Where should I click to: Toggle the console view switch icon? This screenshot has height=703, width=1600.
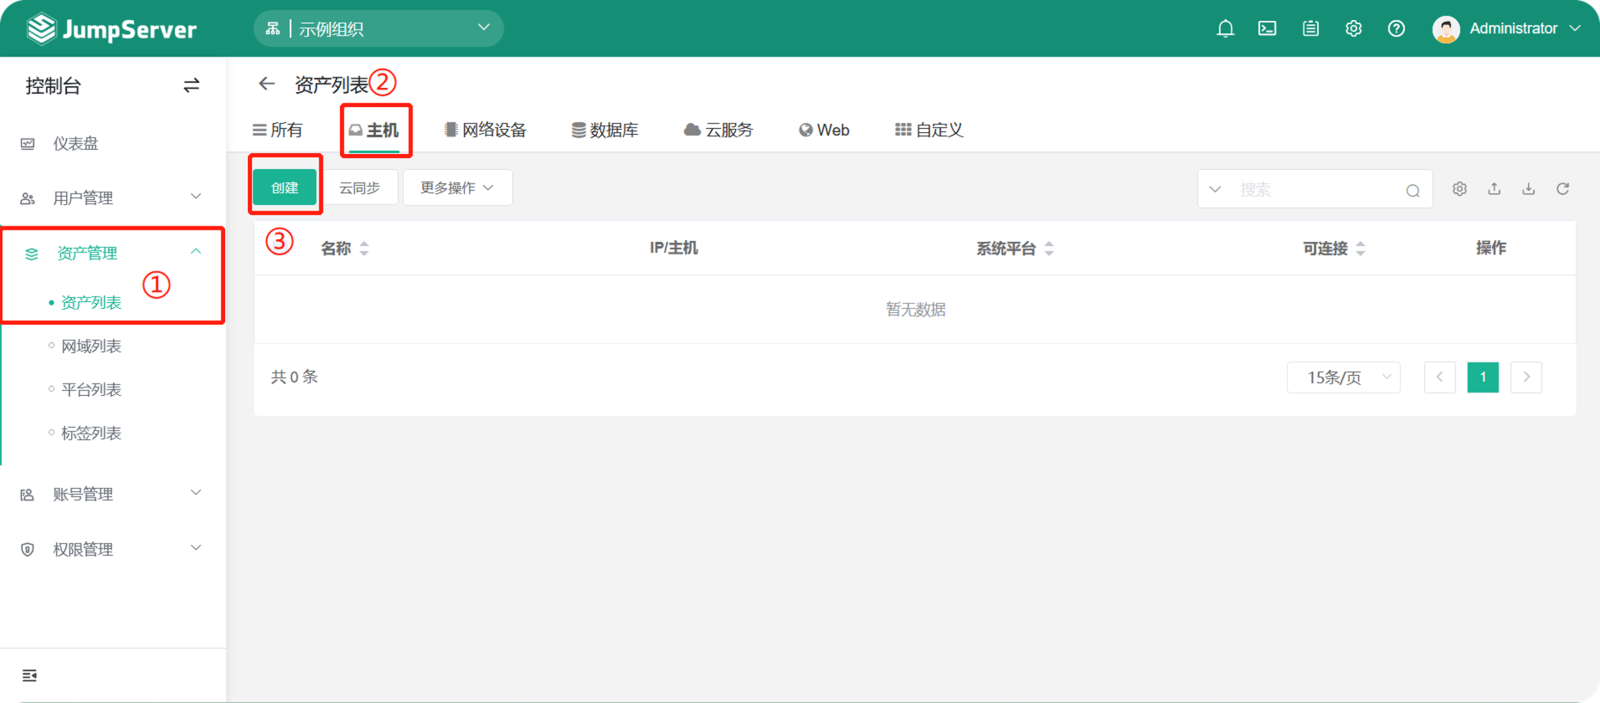tap(191, 86)
